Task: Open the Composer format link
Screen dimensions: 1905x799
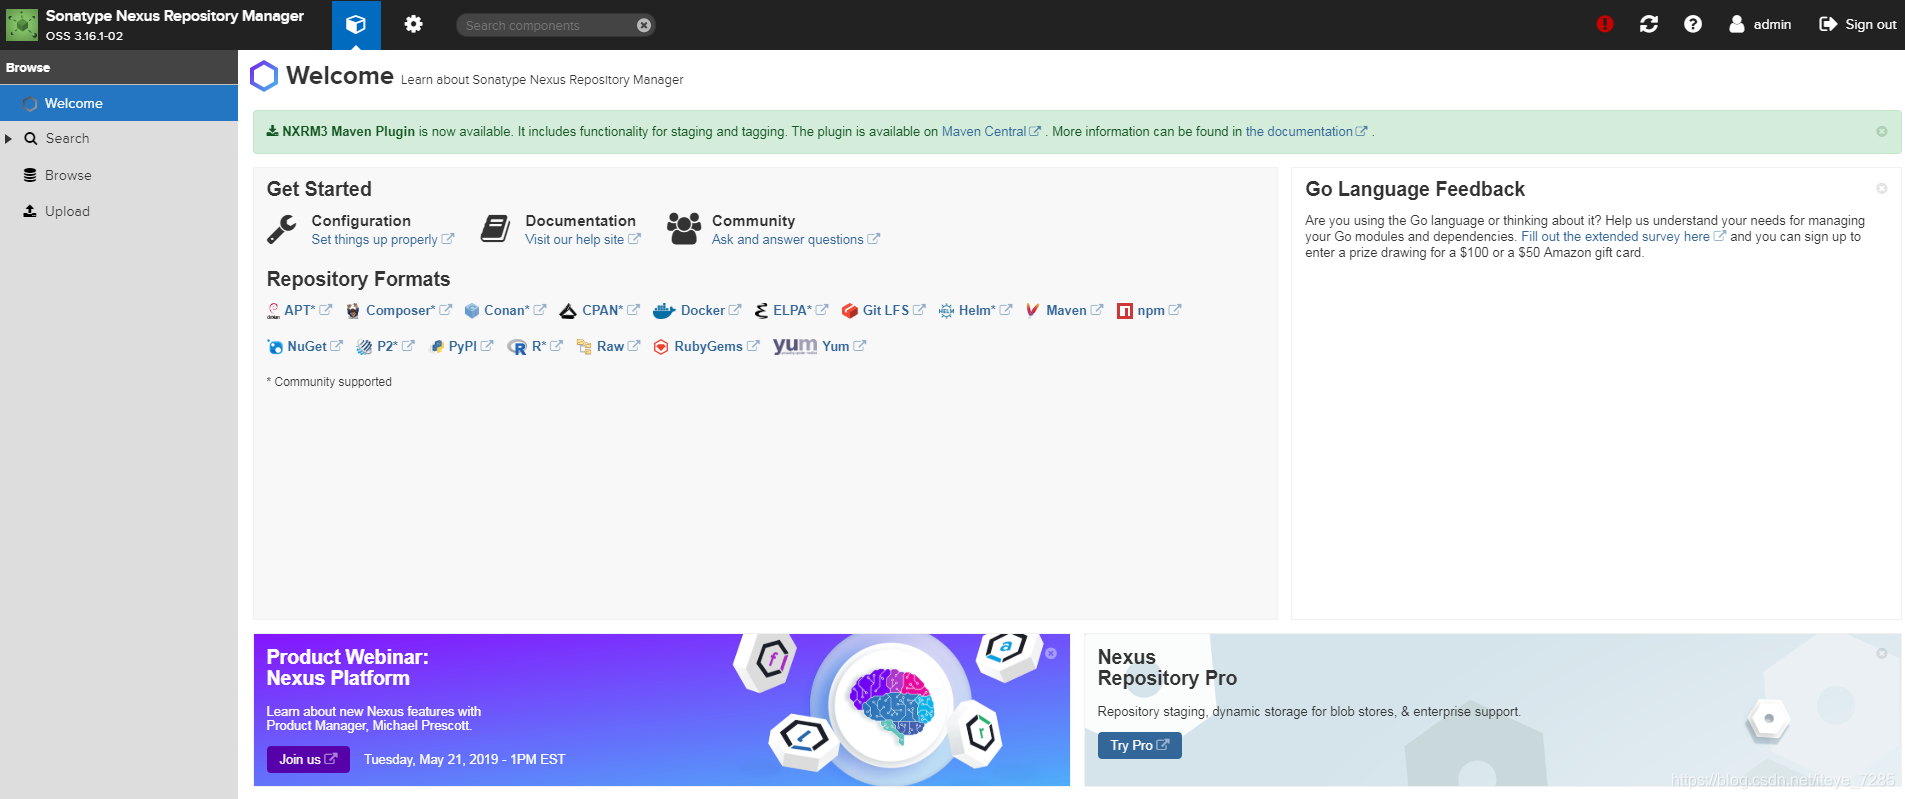Action: click(x=409, y=311)
